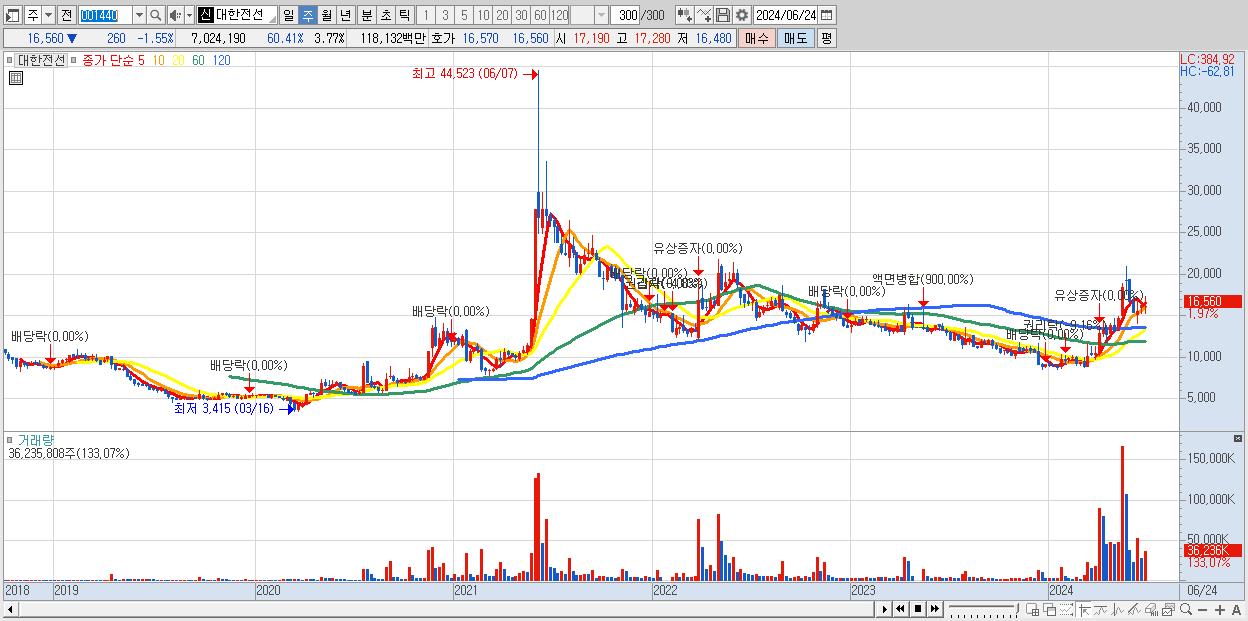Screen dimensions: 1248x621
Task: Choose interval 120 button
Action: [x=559, y=15]
